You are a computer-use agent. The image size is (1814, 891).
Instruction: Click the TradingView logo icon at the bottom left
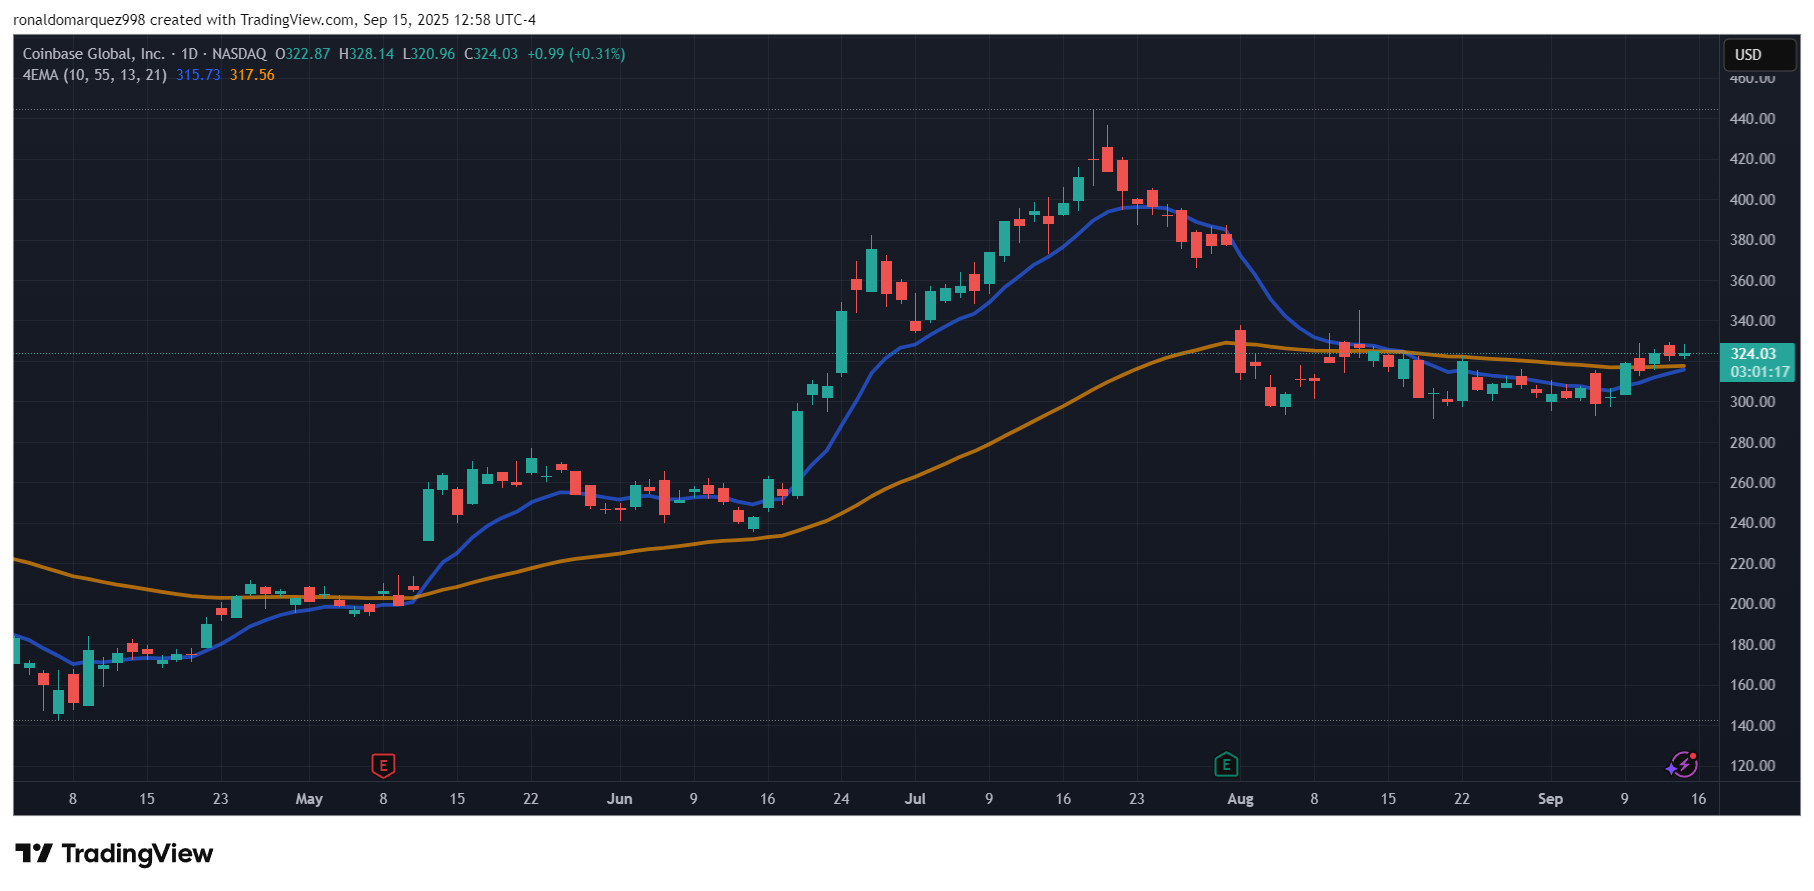point(34,853)
